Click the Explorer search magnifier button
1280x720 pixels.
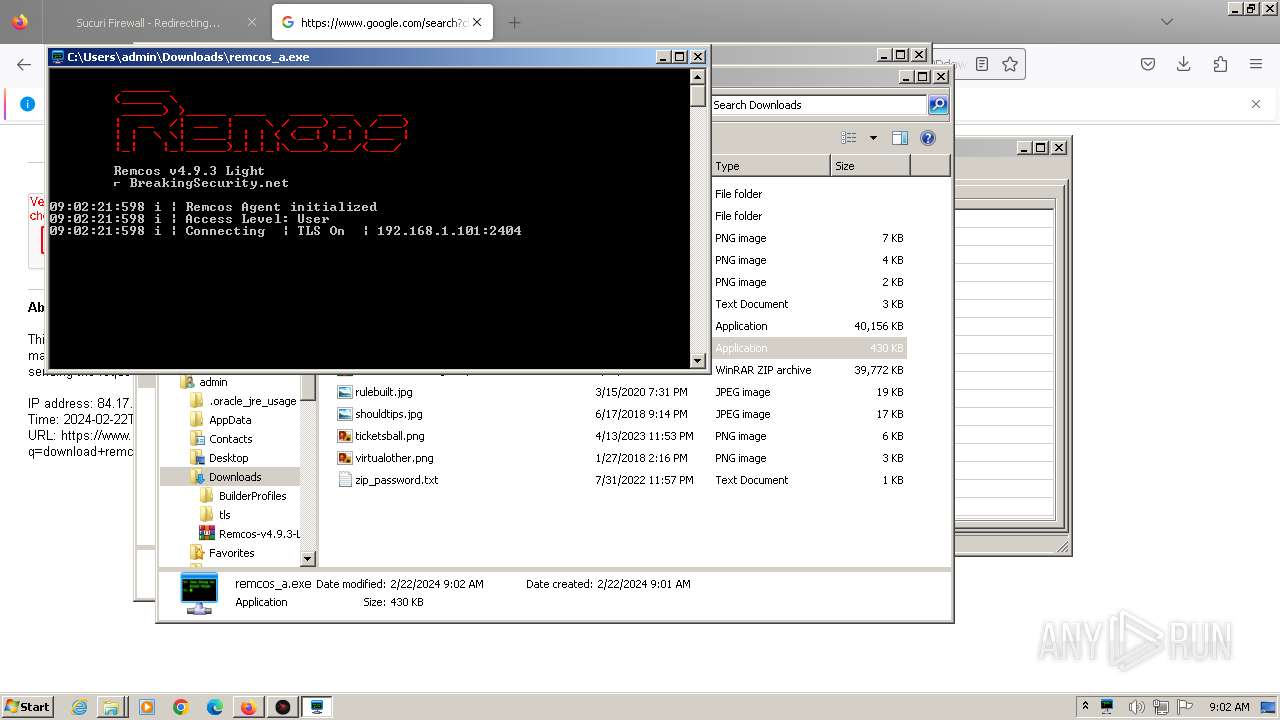(938, 105)
